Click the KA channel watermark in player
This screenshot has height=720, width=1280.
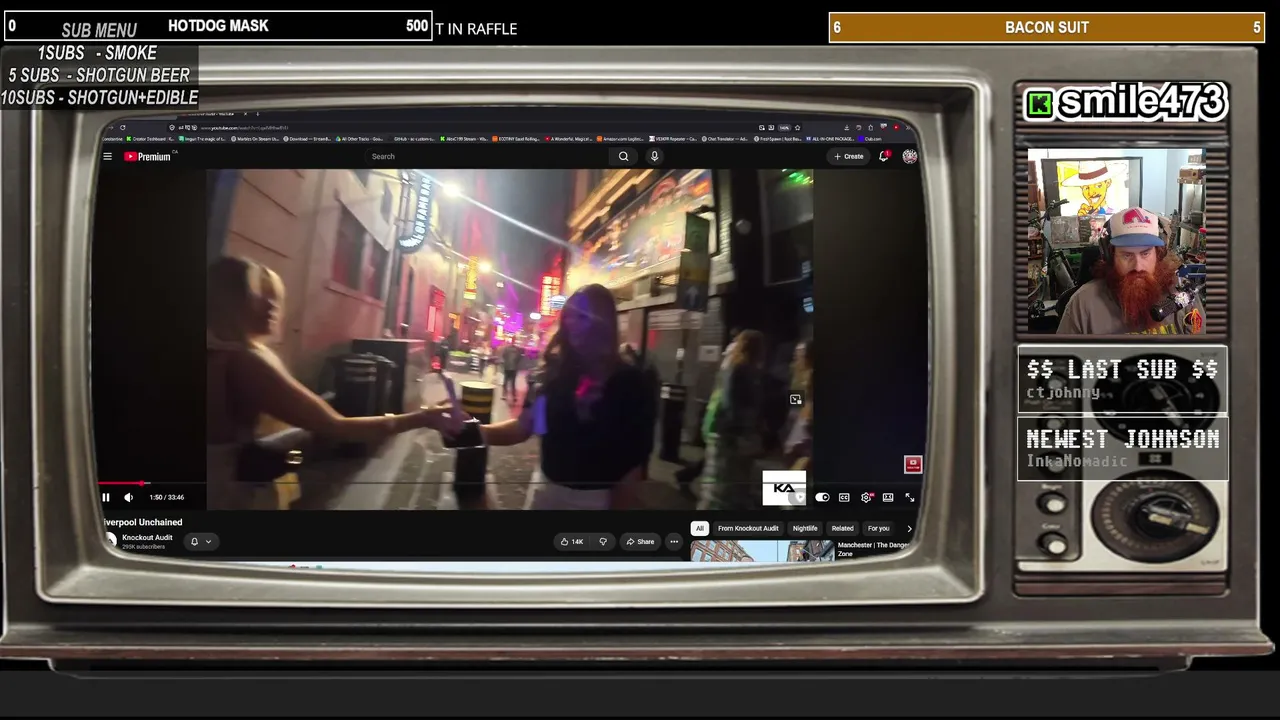[784, 488]
